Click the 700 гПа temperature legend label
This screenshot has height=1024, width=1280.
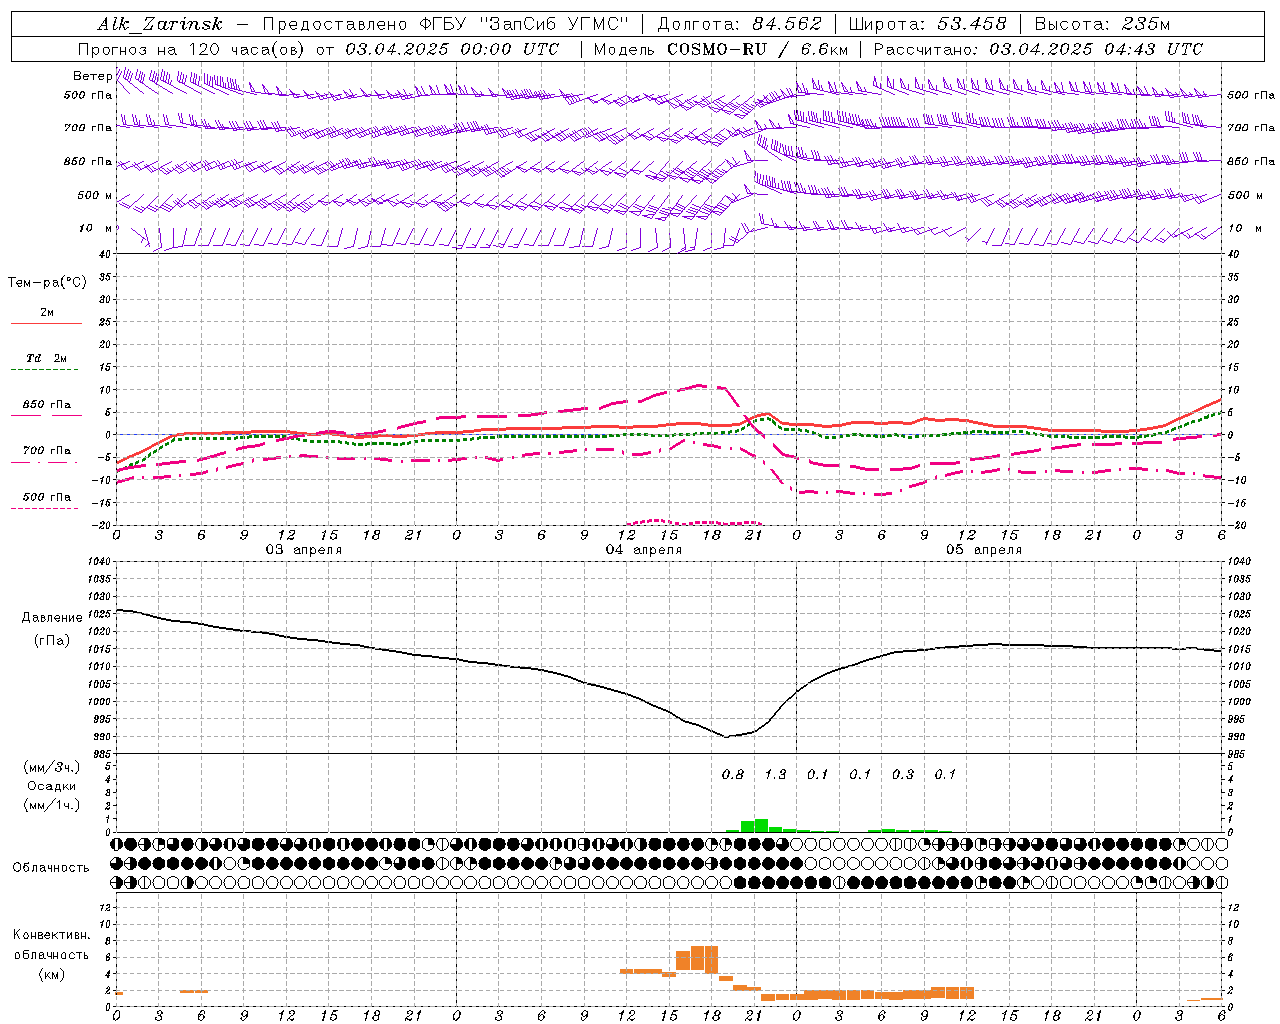point(47,450)
